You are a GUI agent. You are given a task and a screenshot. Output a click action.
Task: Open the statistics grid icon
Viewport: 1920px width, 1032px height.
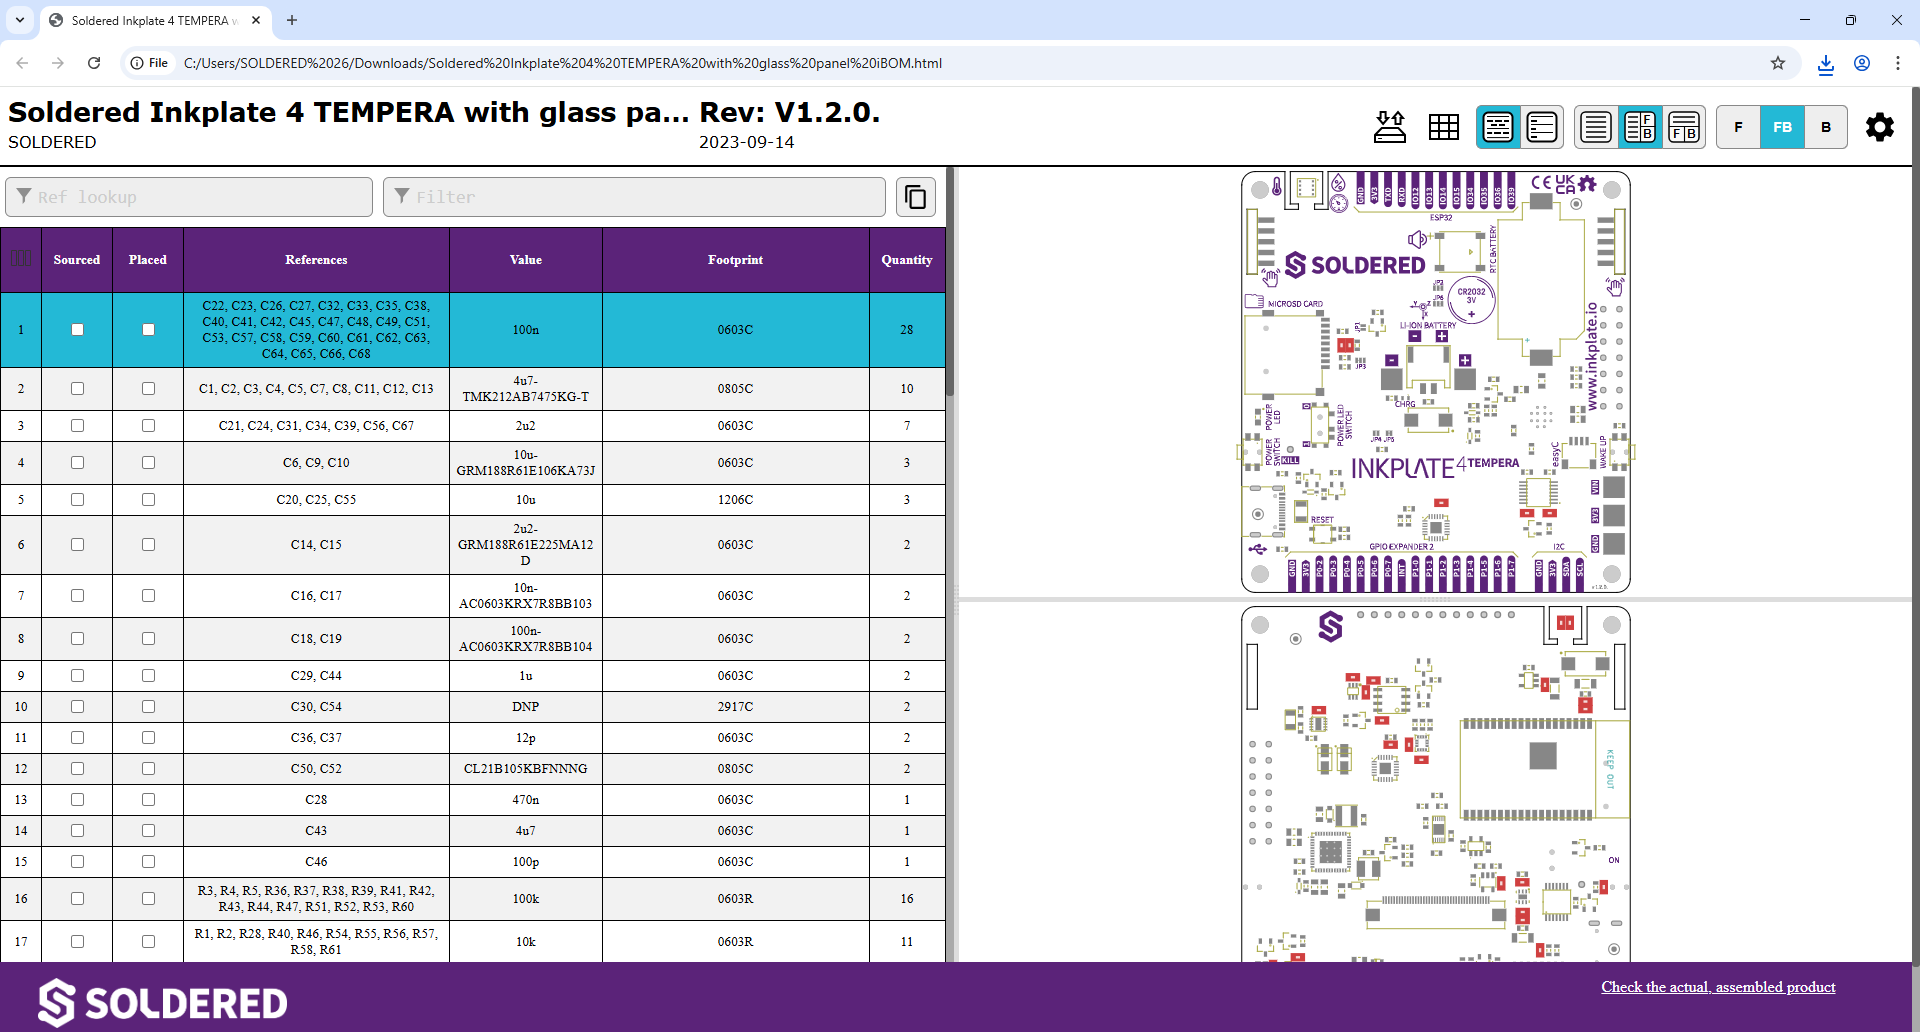click(1443, 127)
